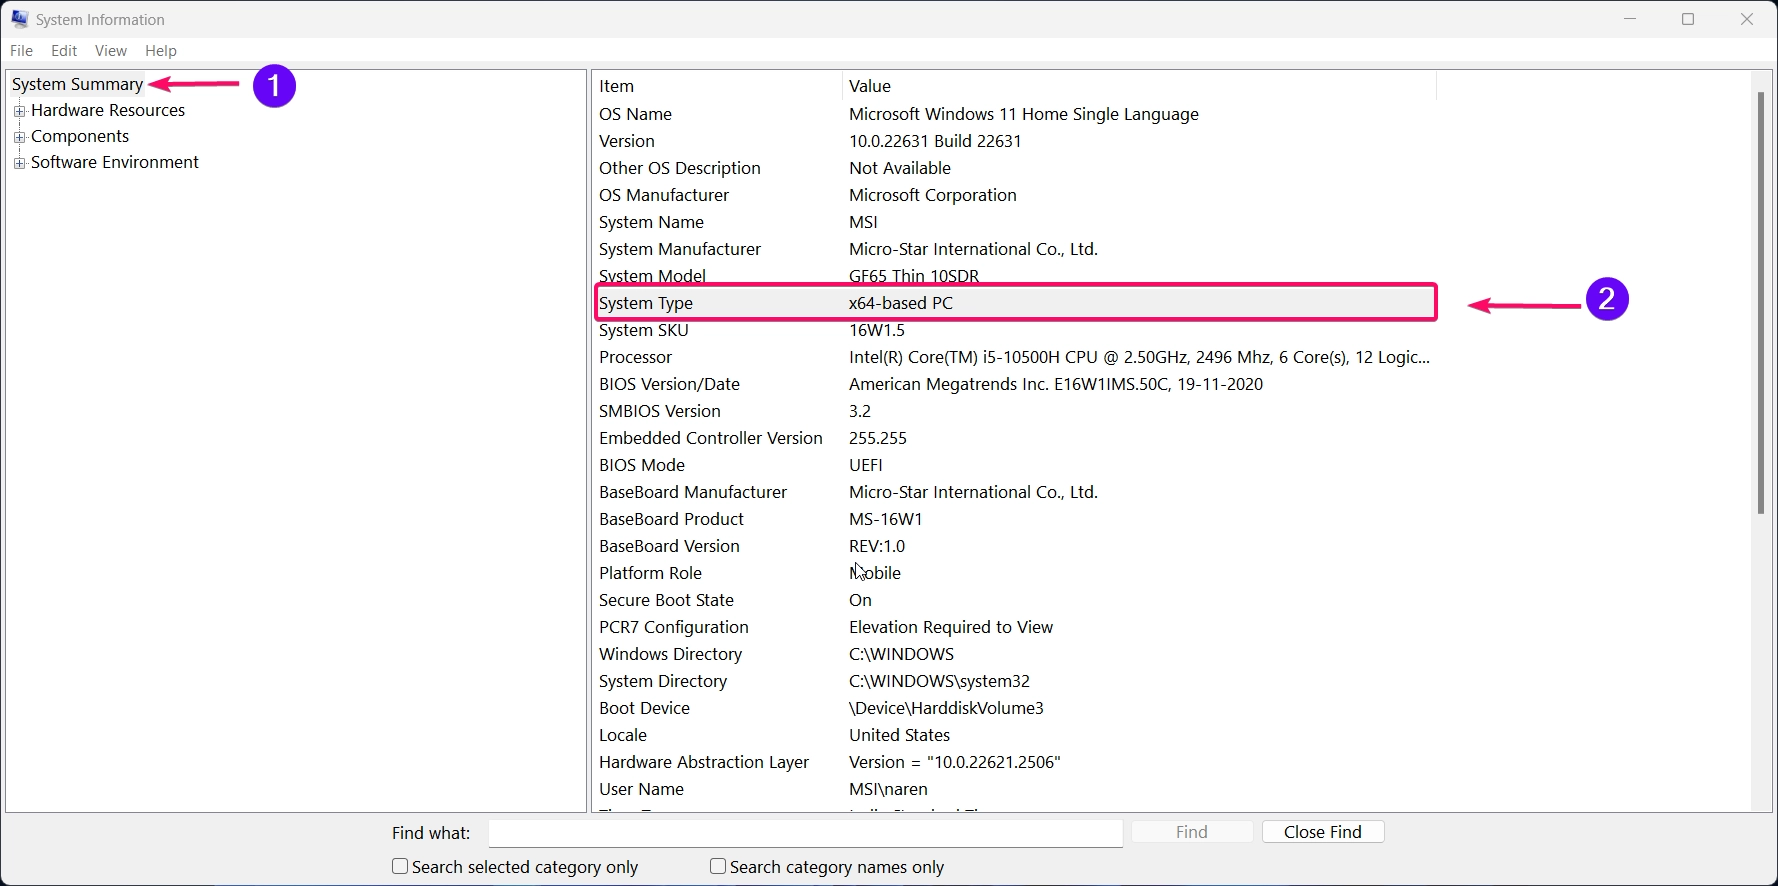Maximize the System Information window

pos(1688,19)
